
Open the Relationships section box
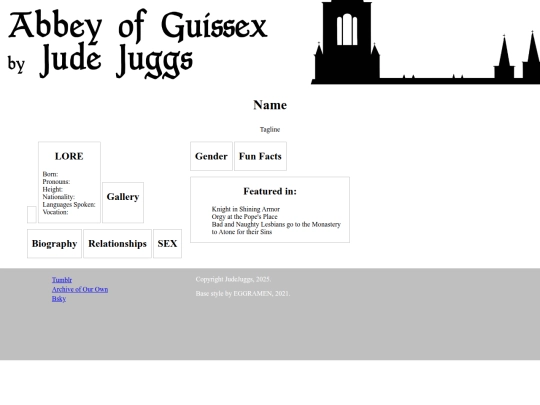117,243
